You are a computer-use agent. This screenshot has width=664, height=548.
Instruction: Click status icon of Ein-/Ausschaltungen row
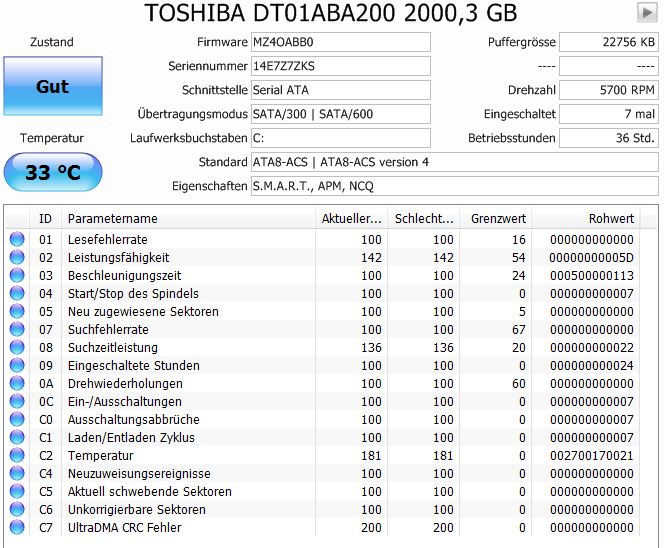pos(17,401)
